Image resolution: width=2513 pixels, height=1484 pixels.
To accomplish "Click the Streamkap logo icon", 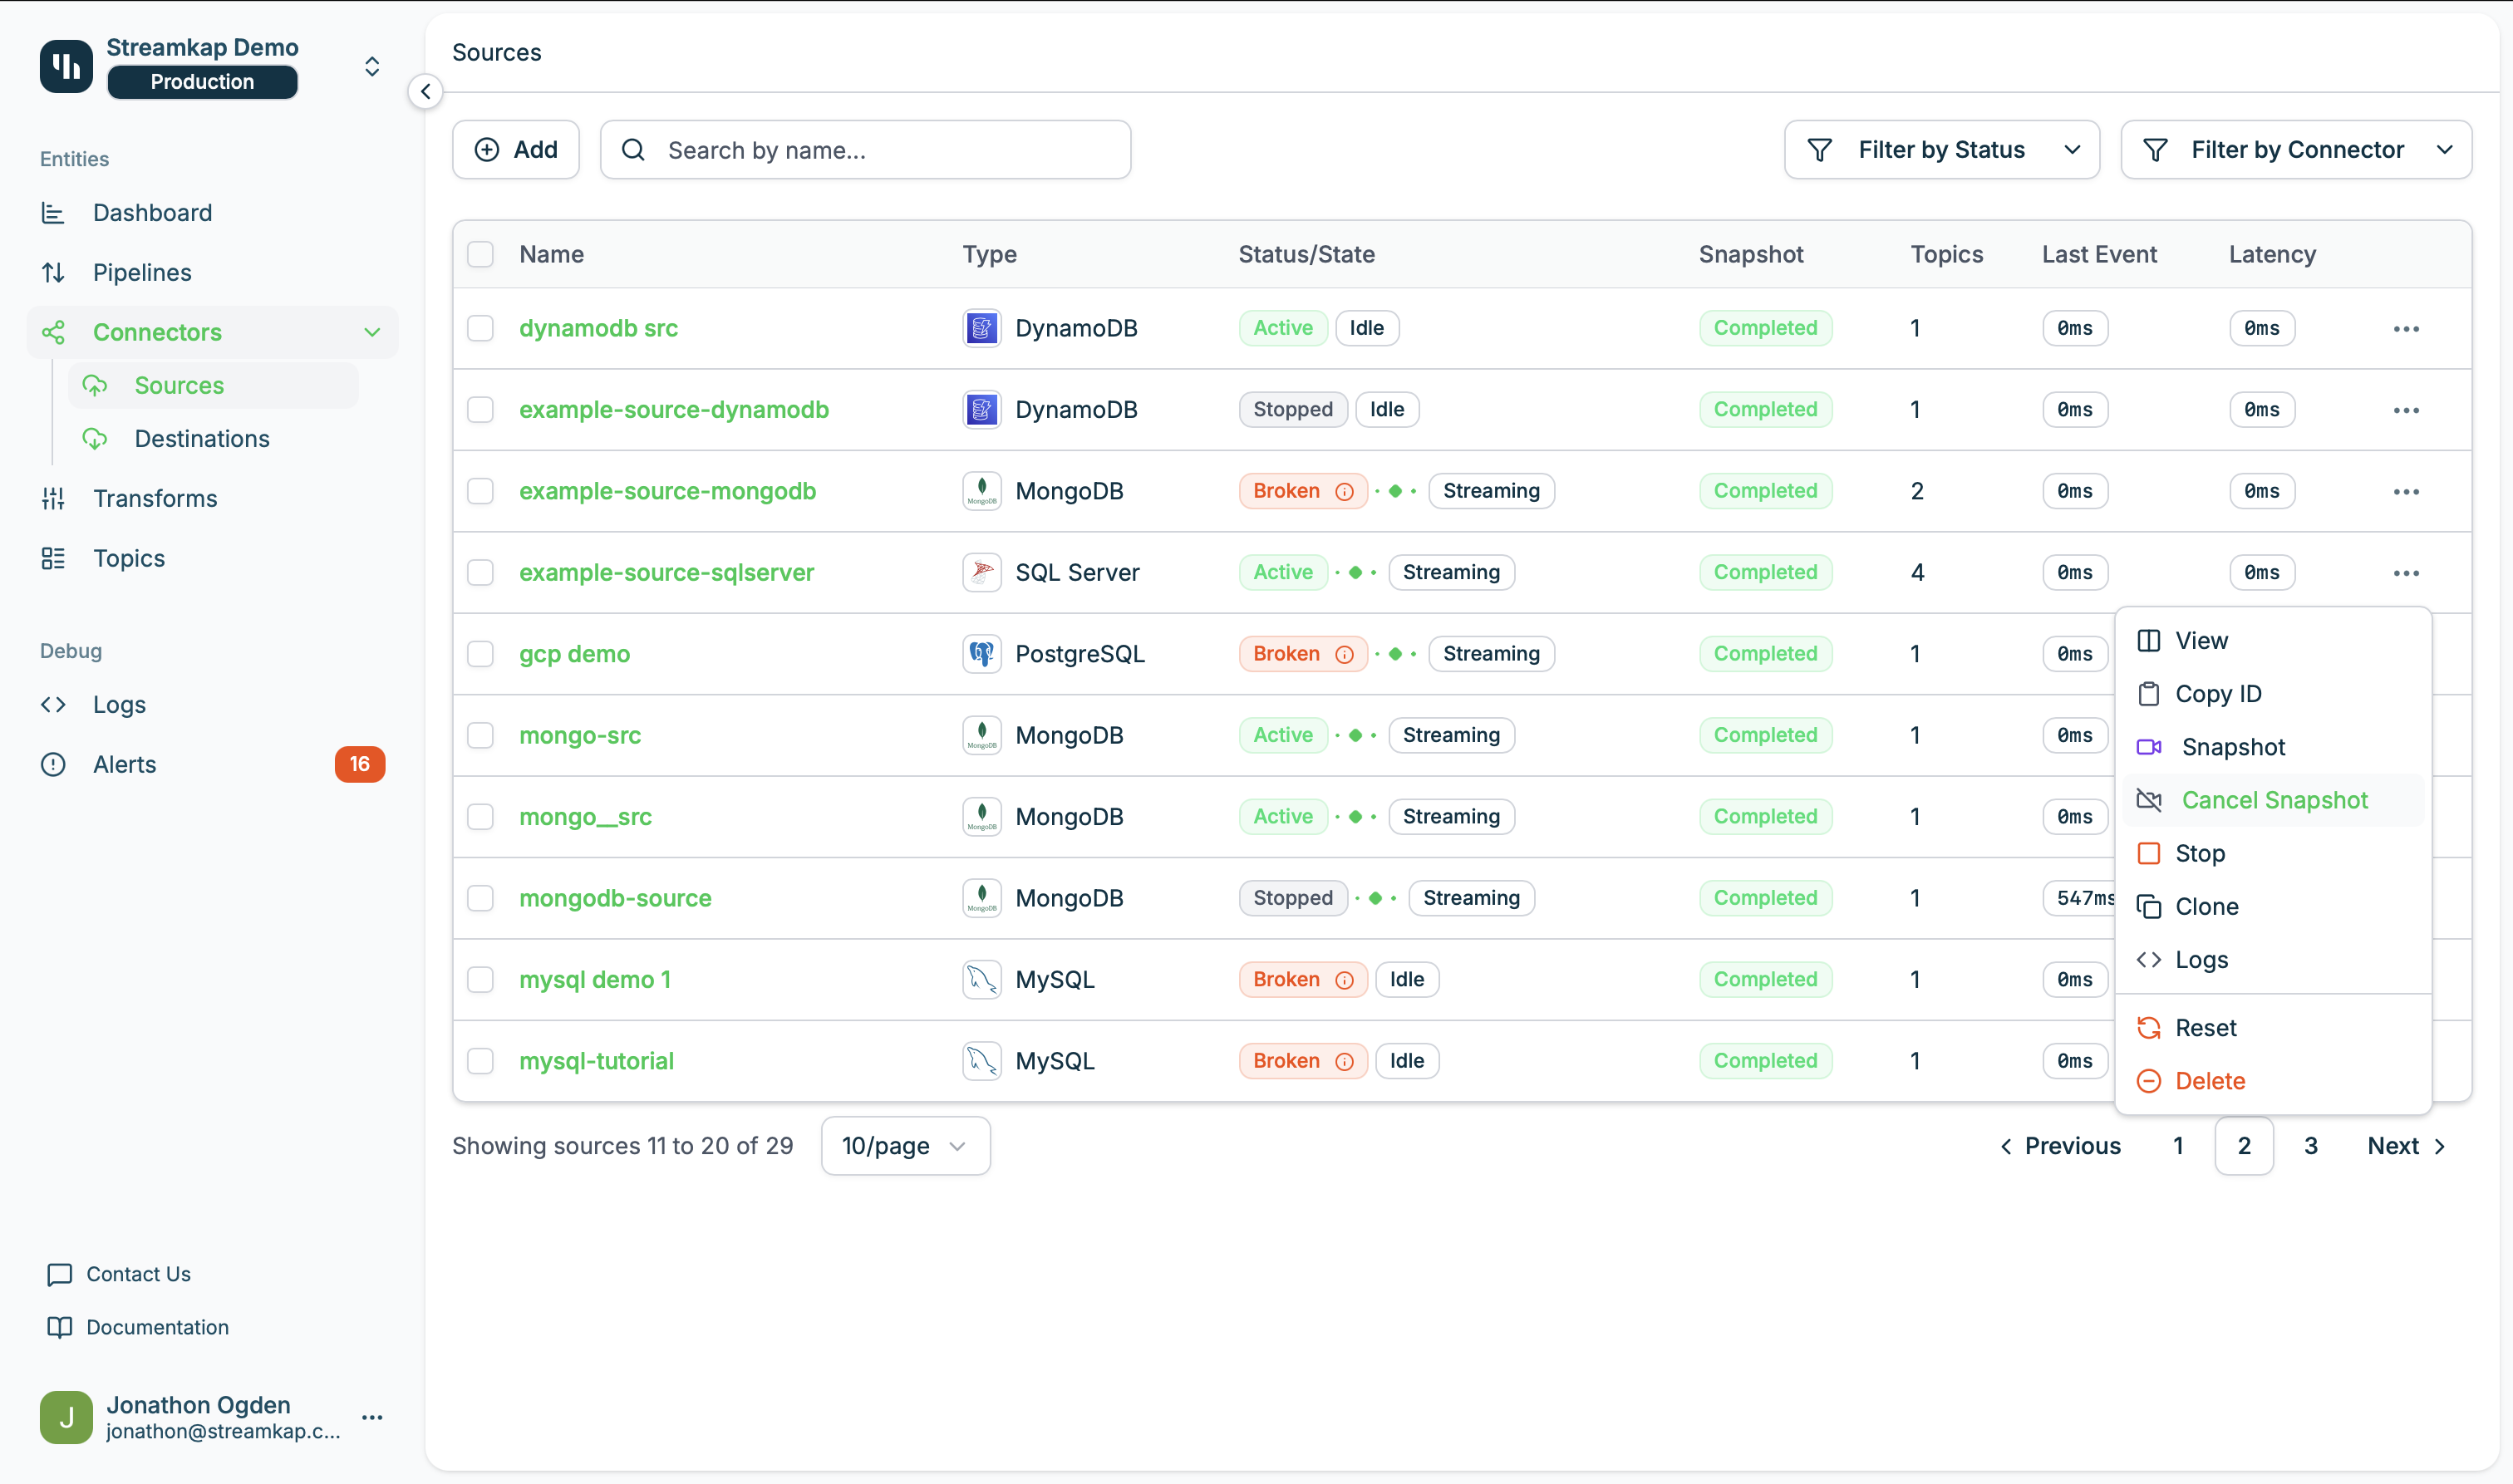I will click(x=66, y=66).
